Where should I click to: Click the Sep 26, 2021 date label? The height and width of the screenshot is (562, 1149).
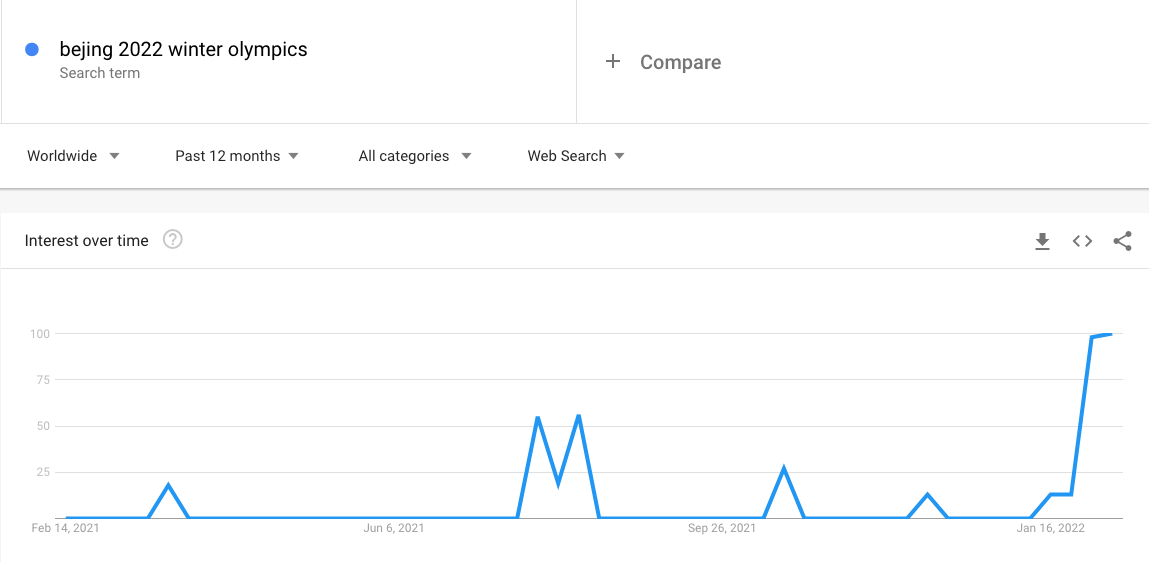[x=722, y=528]
